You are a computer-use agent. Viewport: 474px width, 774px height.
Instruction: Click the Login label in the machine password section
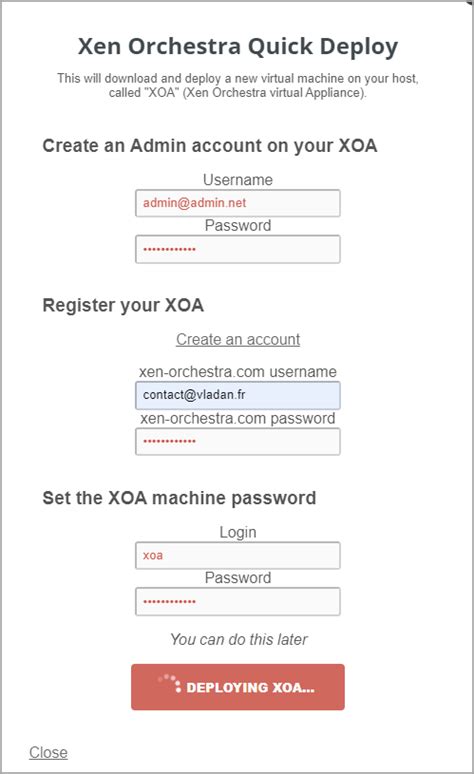tap(238, 532)
